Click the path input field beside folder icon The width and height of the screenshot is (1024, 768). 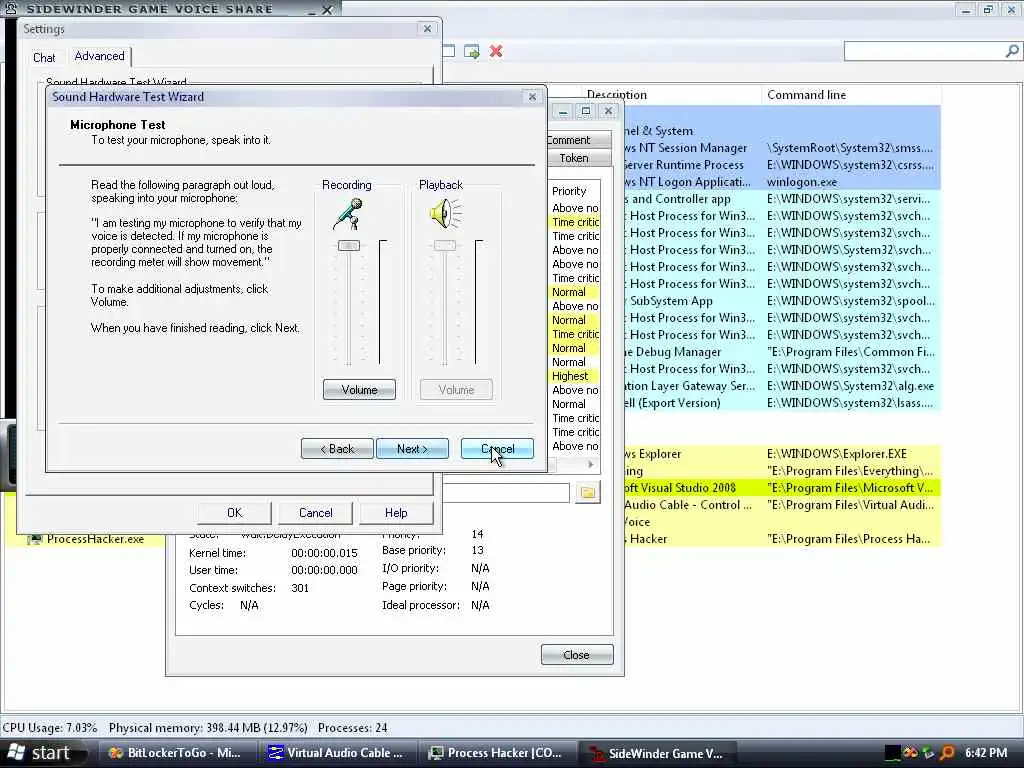point(506,492)
